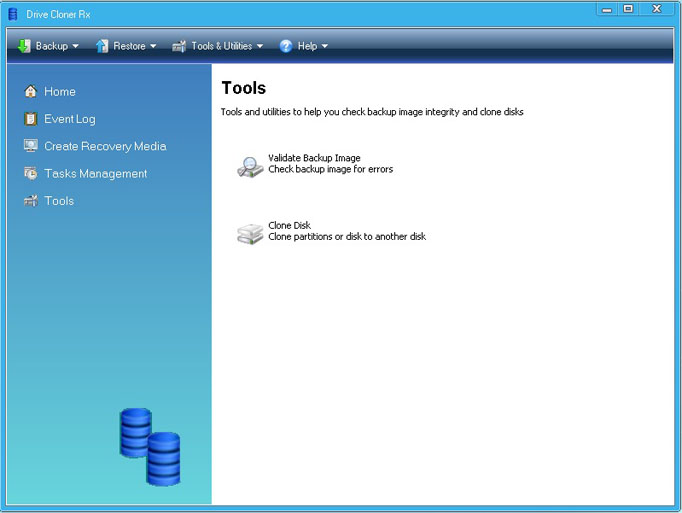Screen dimensions: 682x513
Task: Maximize the Drive Cloner Rx window
Action: point(628,9)
